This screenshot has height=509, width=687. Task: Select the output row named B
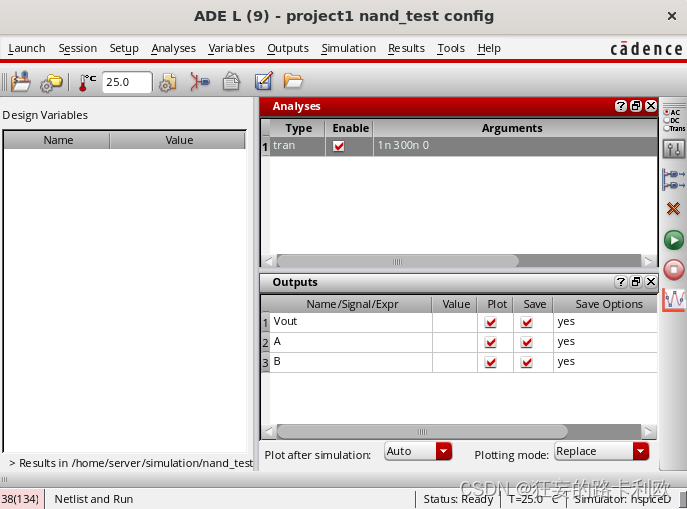351,363
